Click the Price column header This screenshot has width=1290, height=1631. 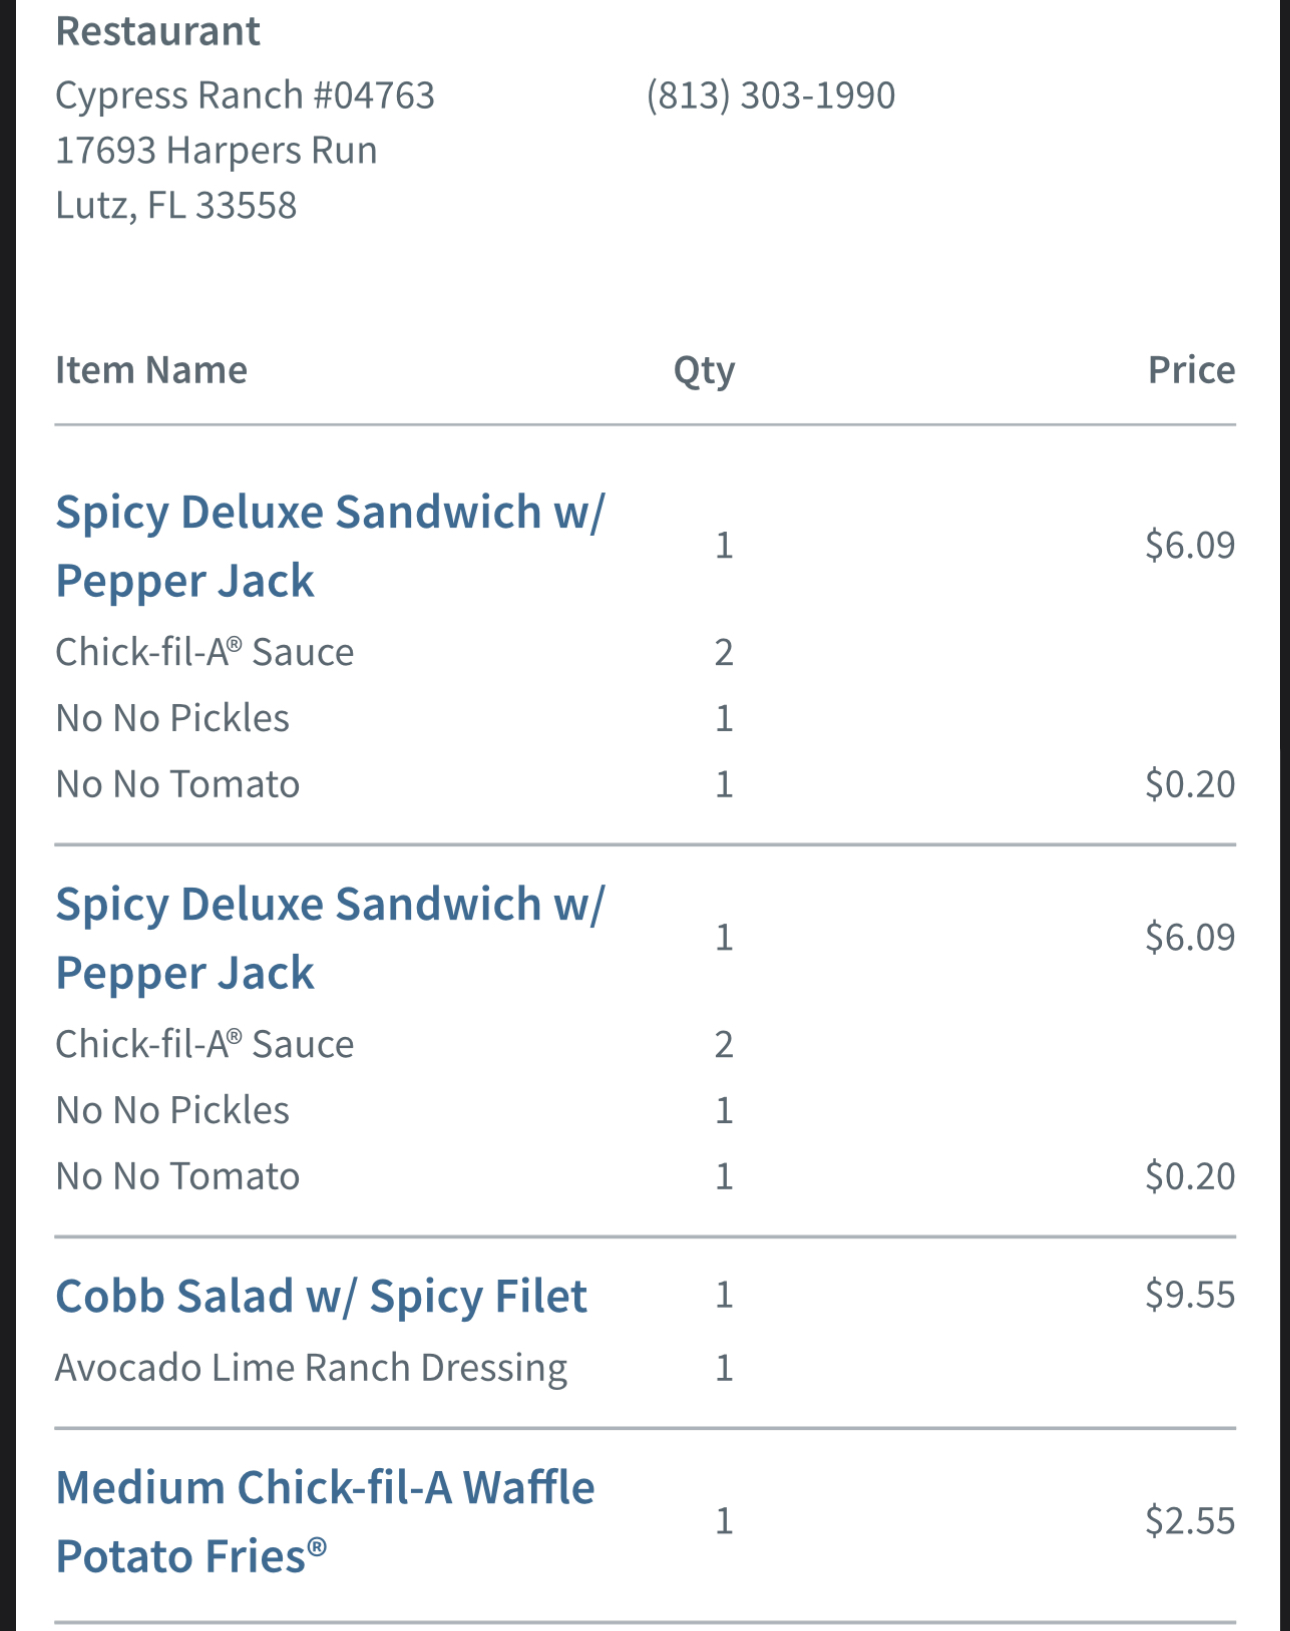(x=1190, y=370)
